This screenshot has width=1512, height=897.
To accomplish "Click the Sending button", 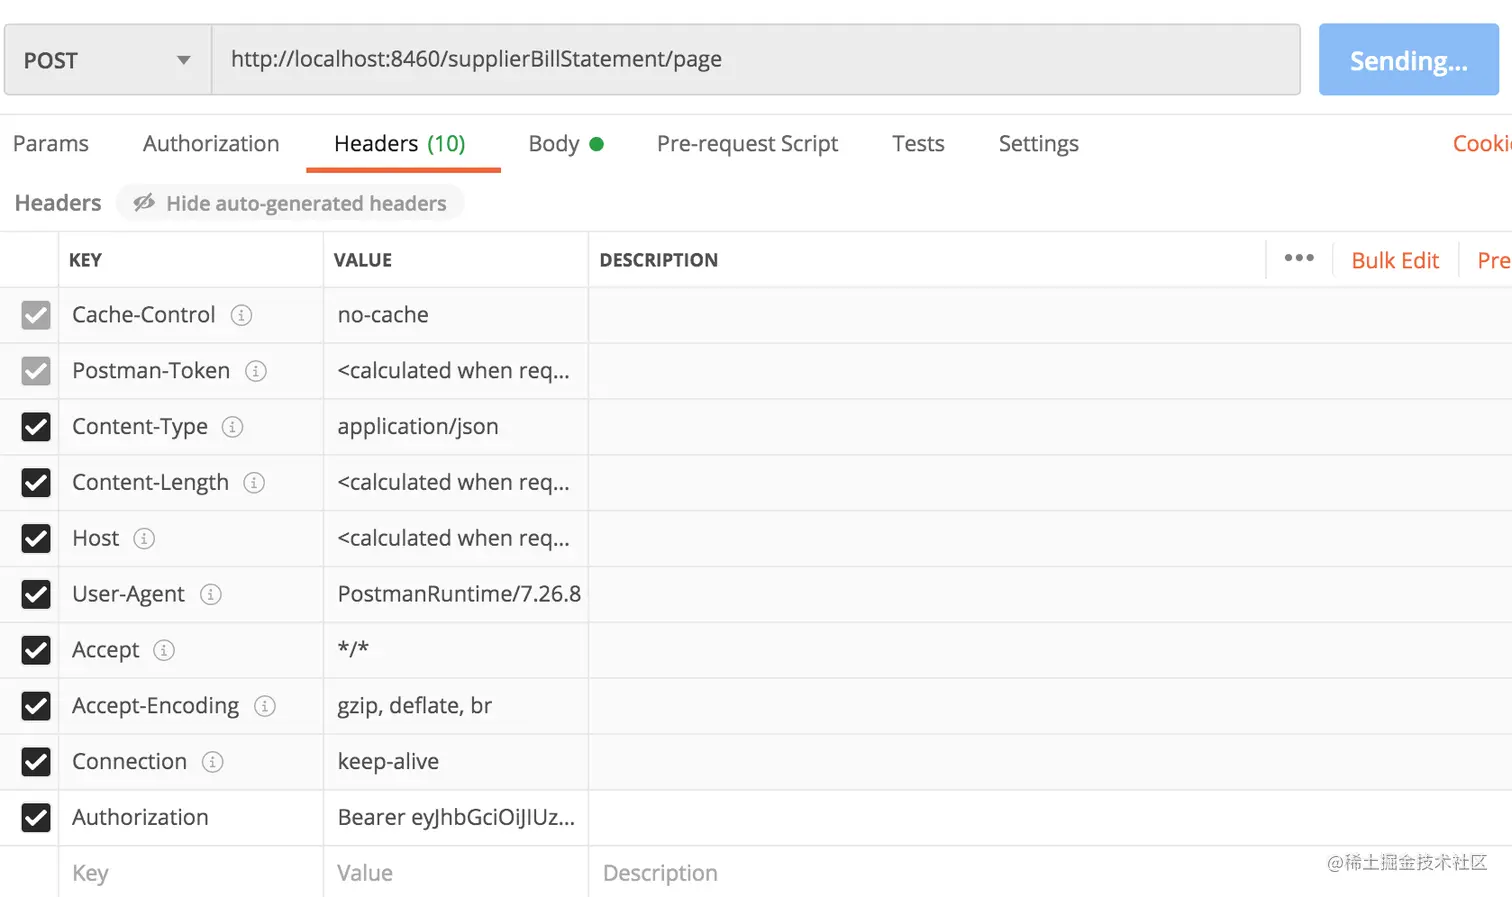I will click(x=1408, y=60).
